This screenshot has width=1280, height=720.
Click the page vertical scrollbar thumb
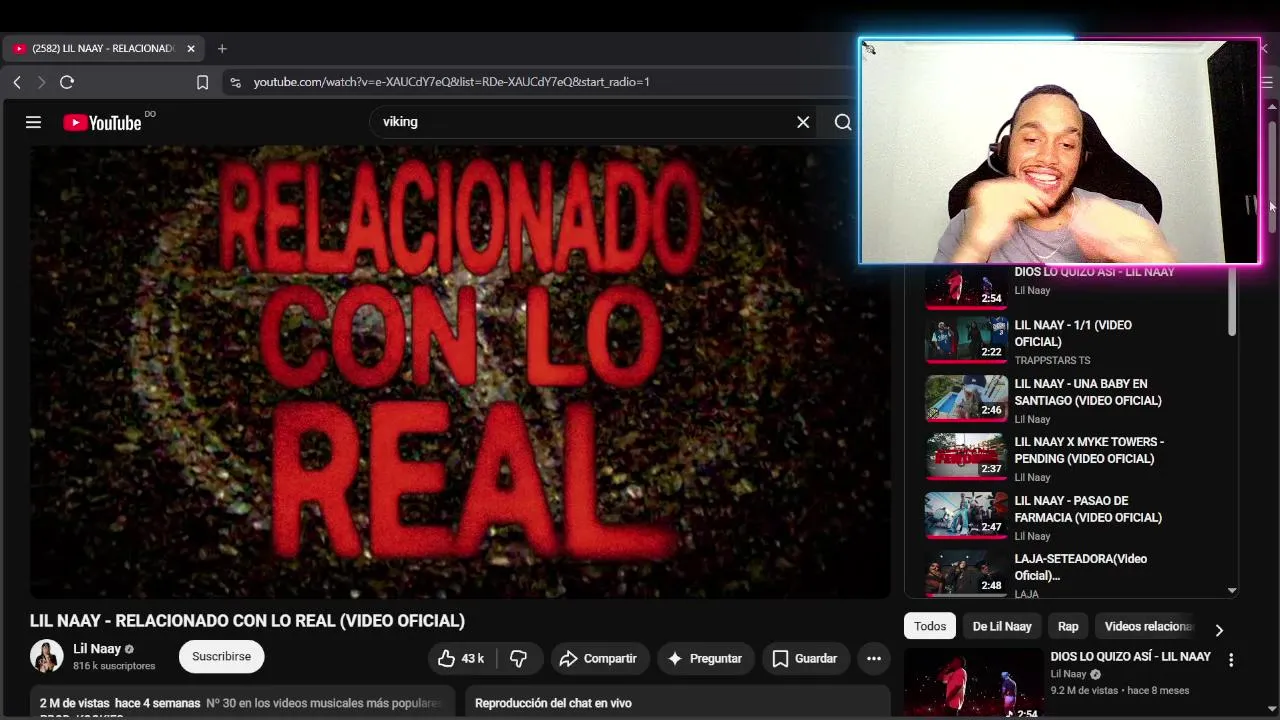[1272, 175]
